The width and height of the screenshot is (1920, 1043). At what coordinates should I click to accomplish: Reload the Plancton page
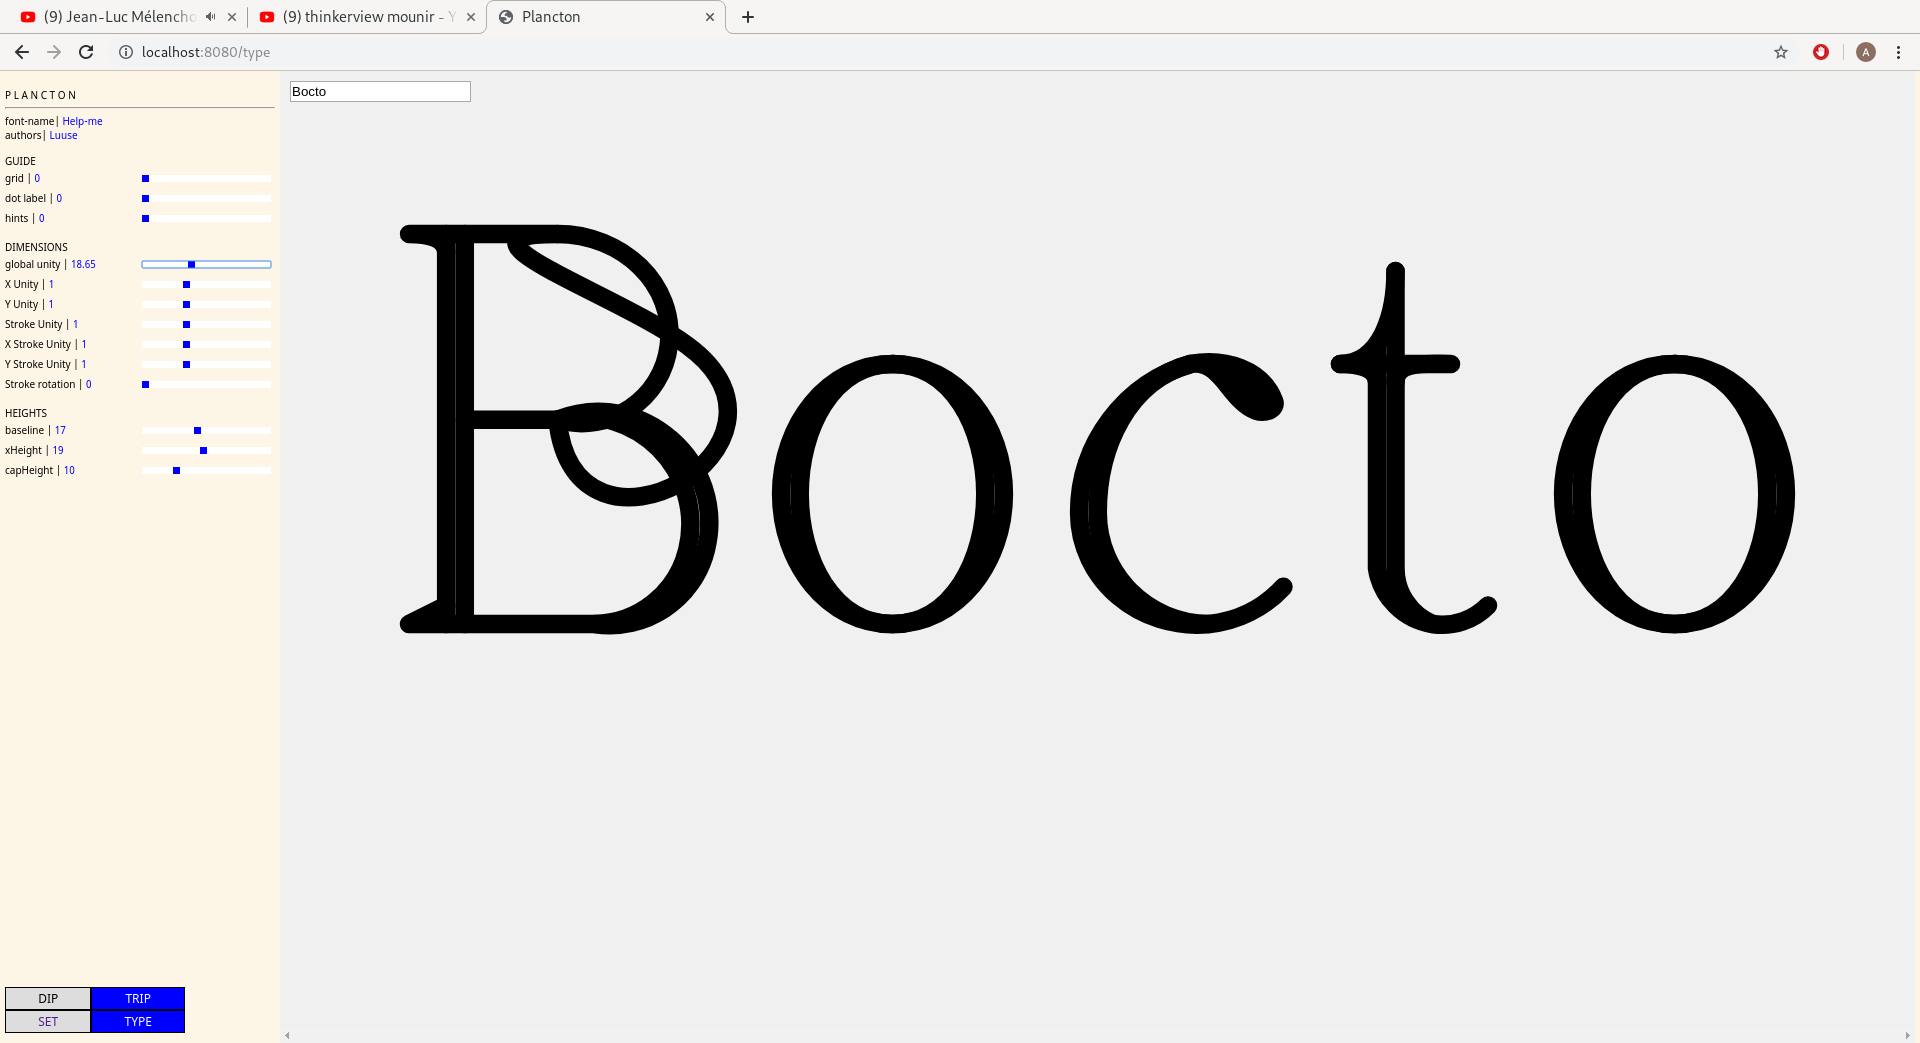pyautogui.click(x=86, y=52)
